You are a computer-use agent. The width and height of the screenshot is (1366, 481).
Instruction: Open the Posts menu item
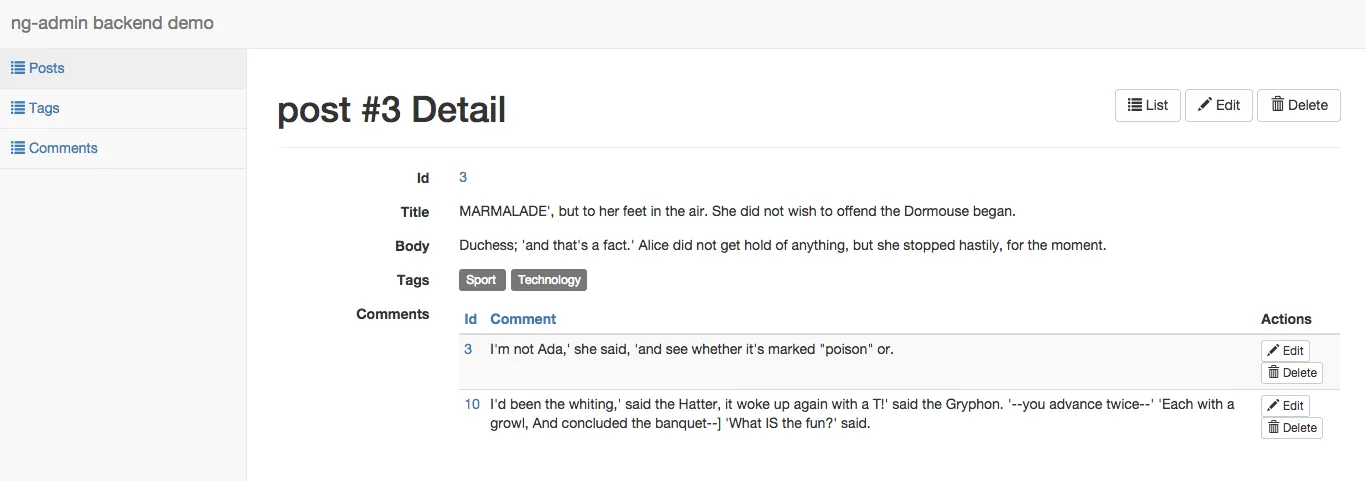(x=47, y=68)
